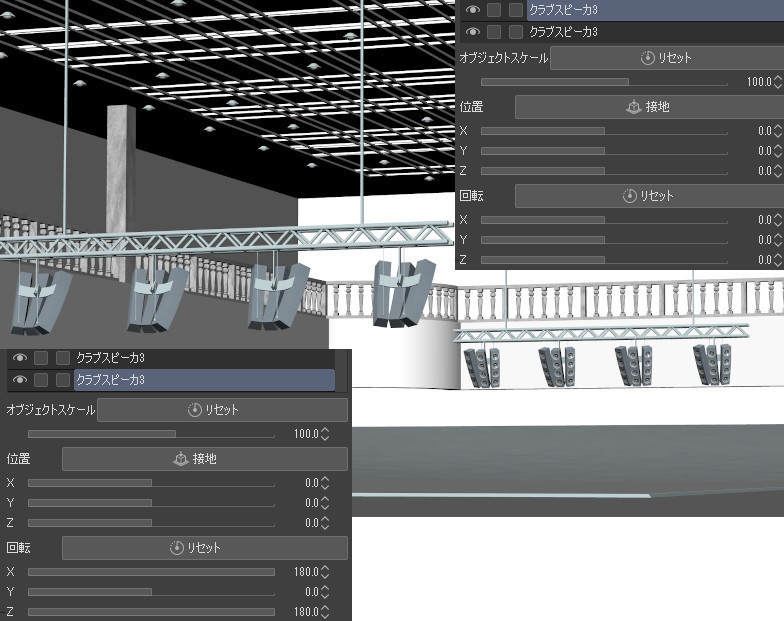Tick checkbox beside name, unhighlighted row, upper panel
The image size is (784, 621).
516,32
